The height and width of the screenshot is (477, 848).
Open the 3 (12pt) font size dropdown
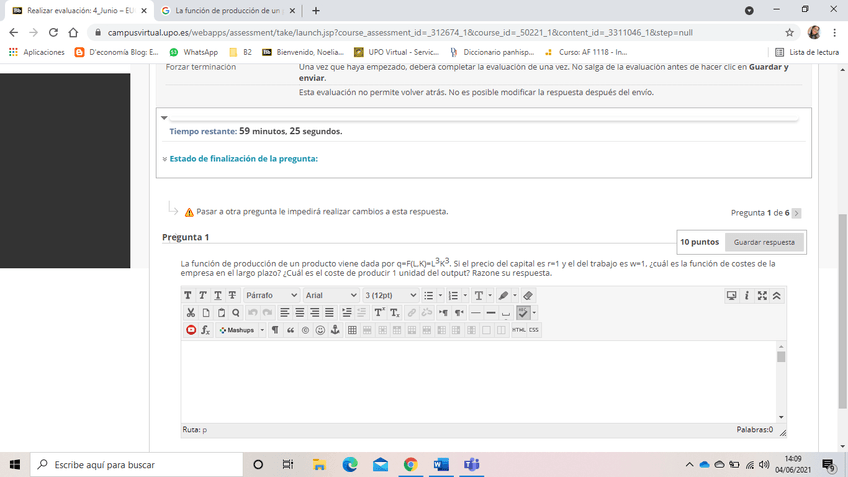(x=391, y=296)
